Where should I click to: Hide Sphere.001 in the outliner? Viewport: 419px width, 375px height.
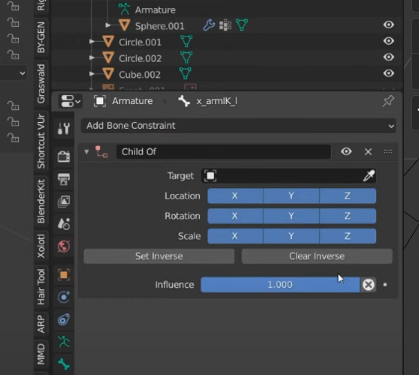pyautogui.click(x=389, y=25)
